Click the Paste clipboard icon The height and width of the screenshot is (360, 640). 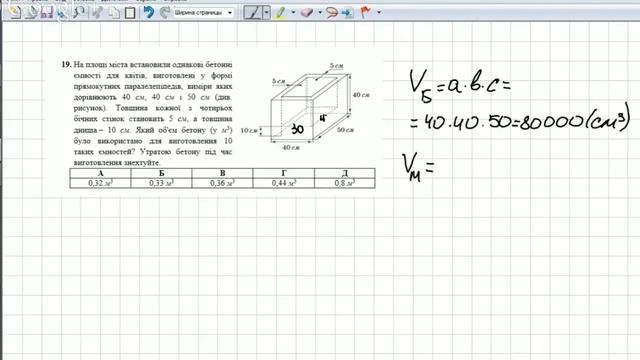[130, 13]
